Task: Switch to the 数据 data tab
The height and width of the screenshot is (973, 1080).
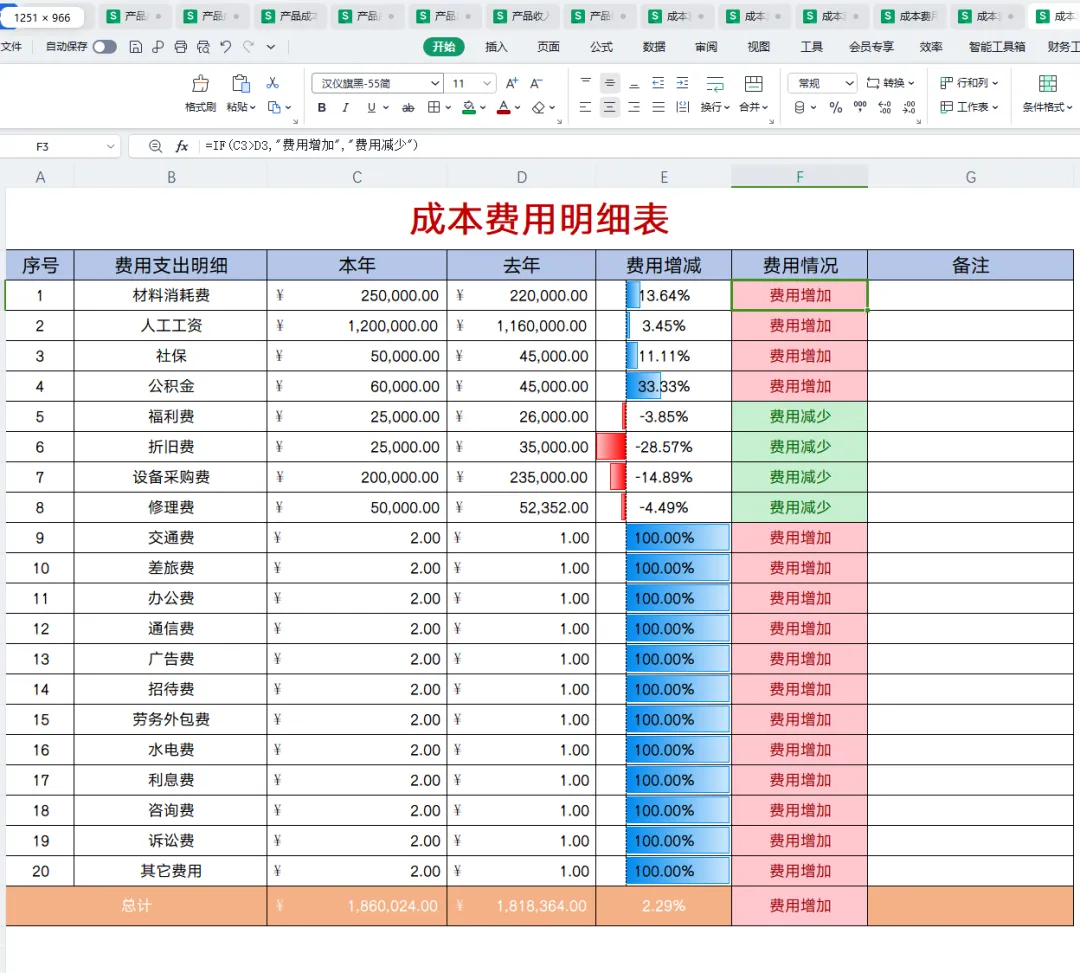Action: [654, 47]
